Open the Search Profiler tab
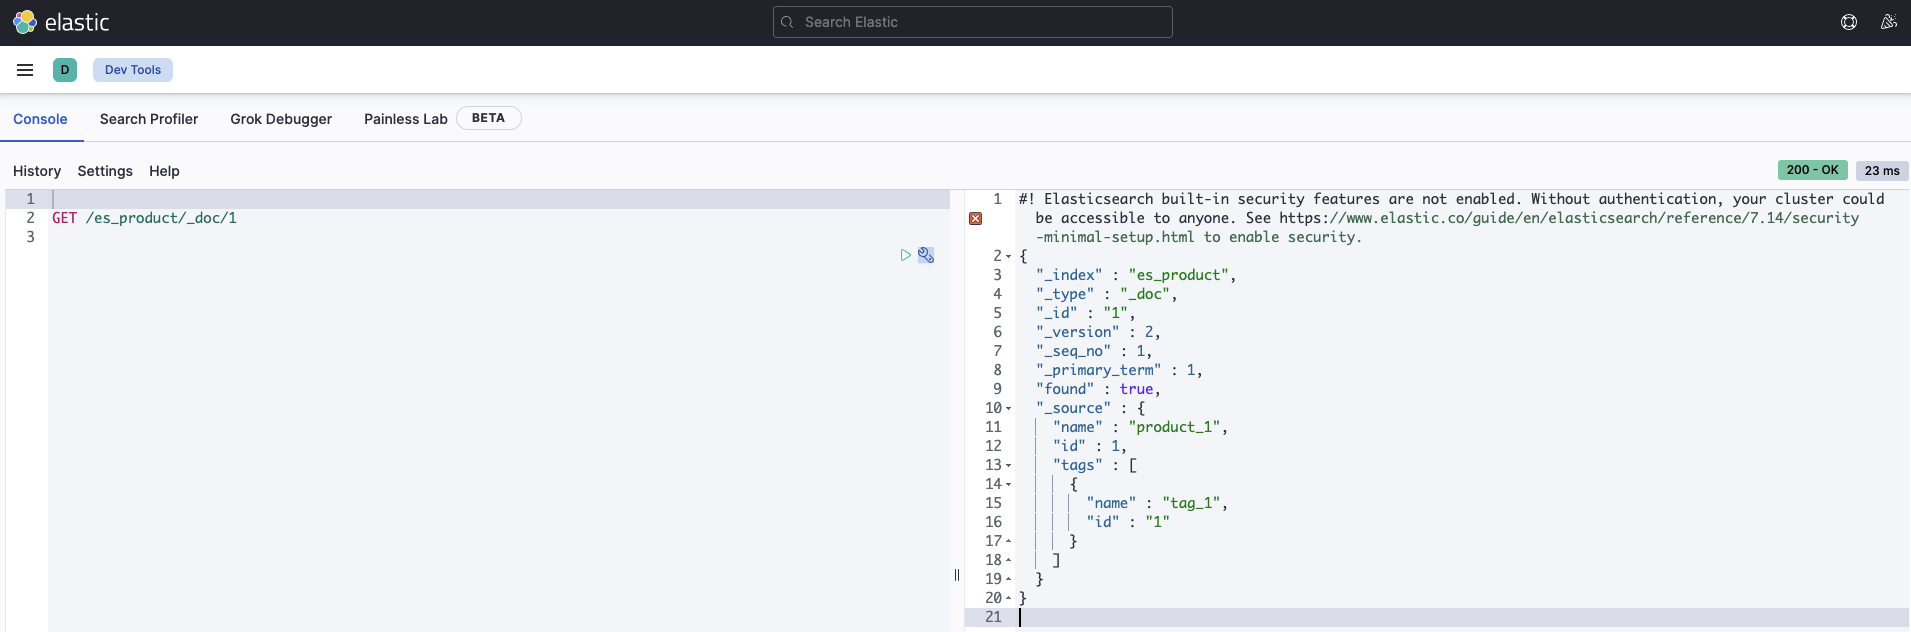Screen dimensions: 1911x632 pyautogui.click(x=149, y=119)
